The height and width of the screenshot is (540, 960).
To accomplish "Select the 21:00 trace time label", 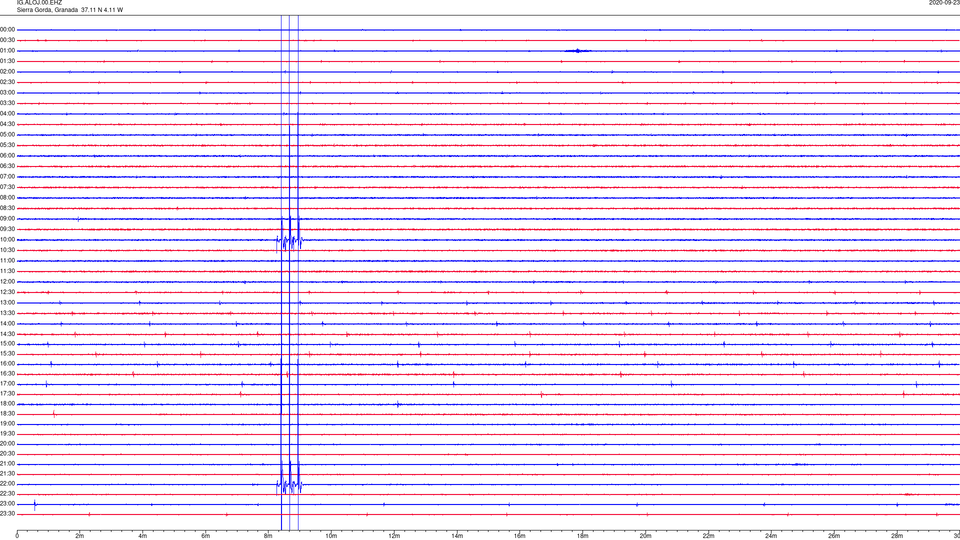I will coord(8,464).
